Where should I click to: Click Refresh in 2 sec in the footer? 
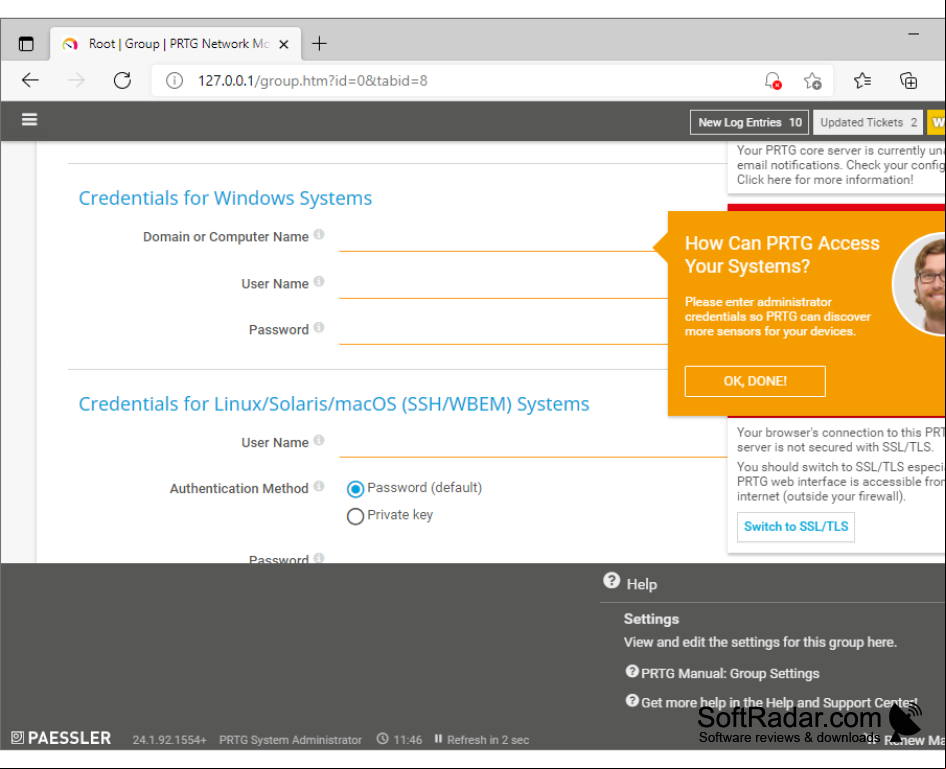pos(487,739)
